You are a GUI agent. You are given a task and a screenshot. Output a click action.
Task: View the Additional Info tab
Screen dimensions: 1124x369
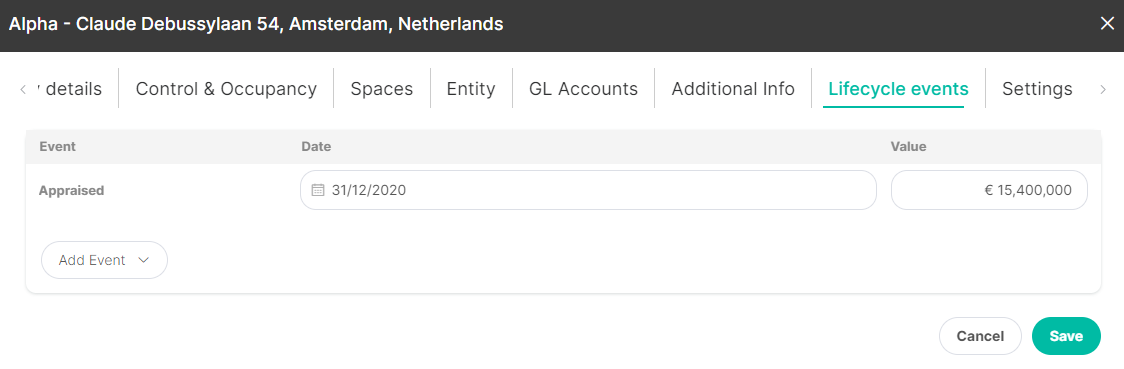click(733, 89)
